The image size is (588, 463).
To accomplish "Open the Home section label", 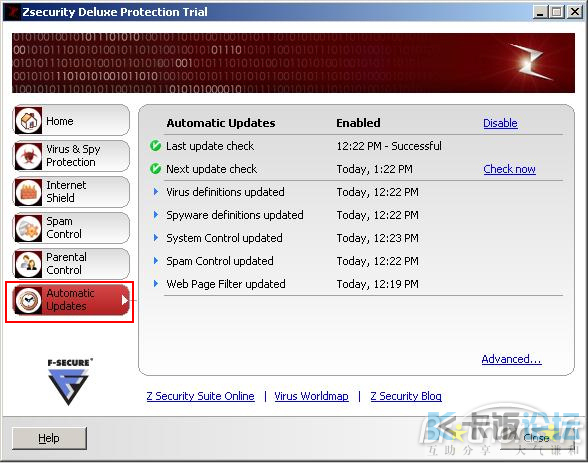I will (60, 121).
